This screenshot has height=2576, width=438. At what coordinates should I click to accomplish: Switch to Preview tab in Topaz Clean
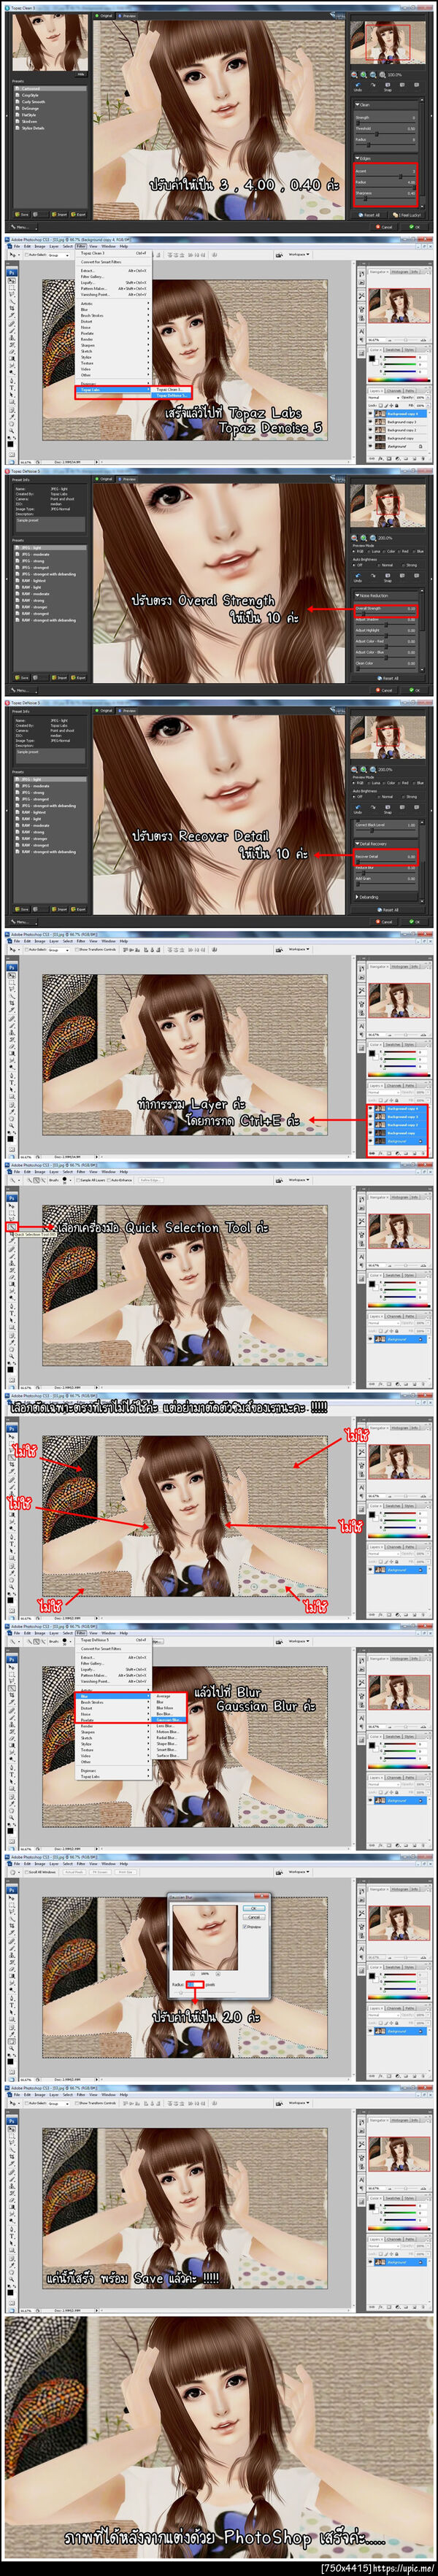127,16
